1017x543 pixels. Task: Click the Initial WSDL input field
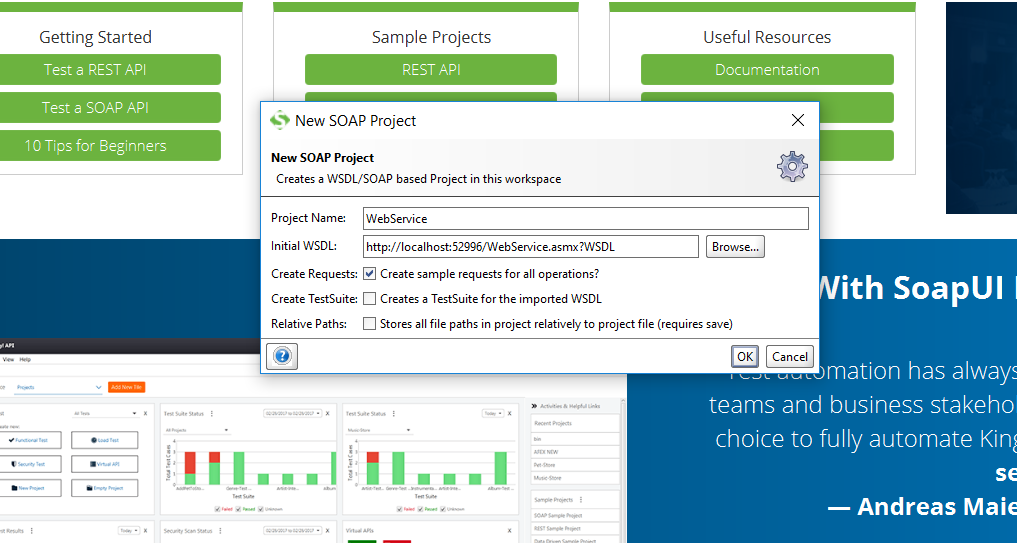[x=531, y=247]
